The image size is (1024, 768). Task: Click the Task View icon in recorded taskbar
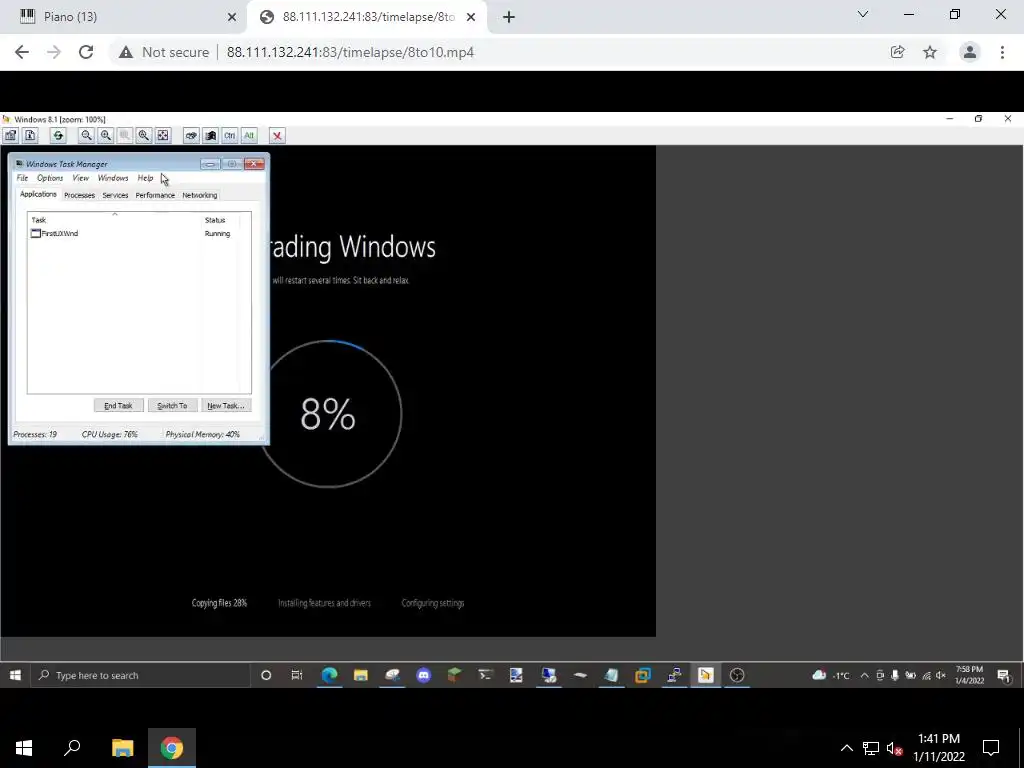coord(297,675)
